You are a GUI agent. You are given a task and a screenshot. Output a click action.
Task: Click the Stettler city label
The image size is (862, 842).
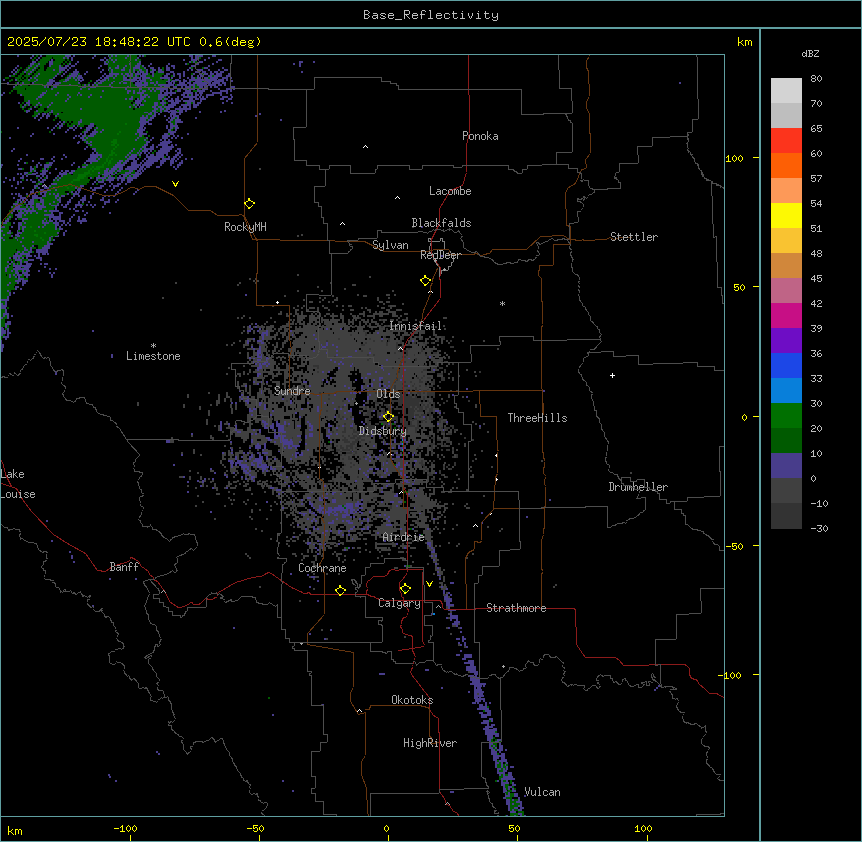[x=634, y=237]
